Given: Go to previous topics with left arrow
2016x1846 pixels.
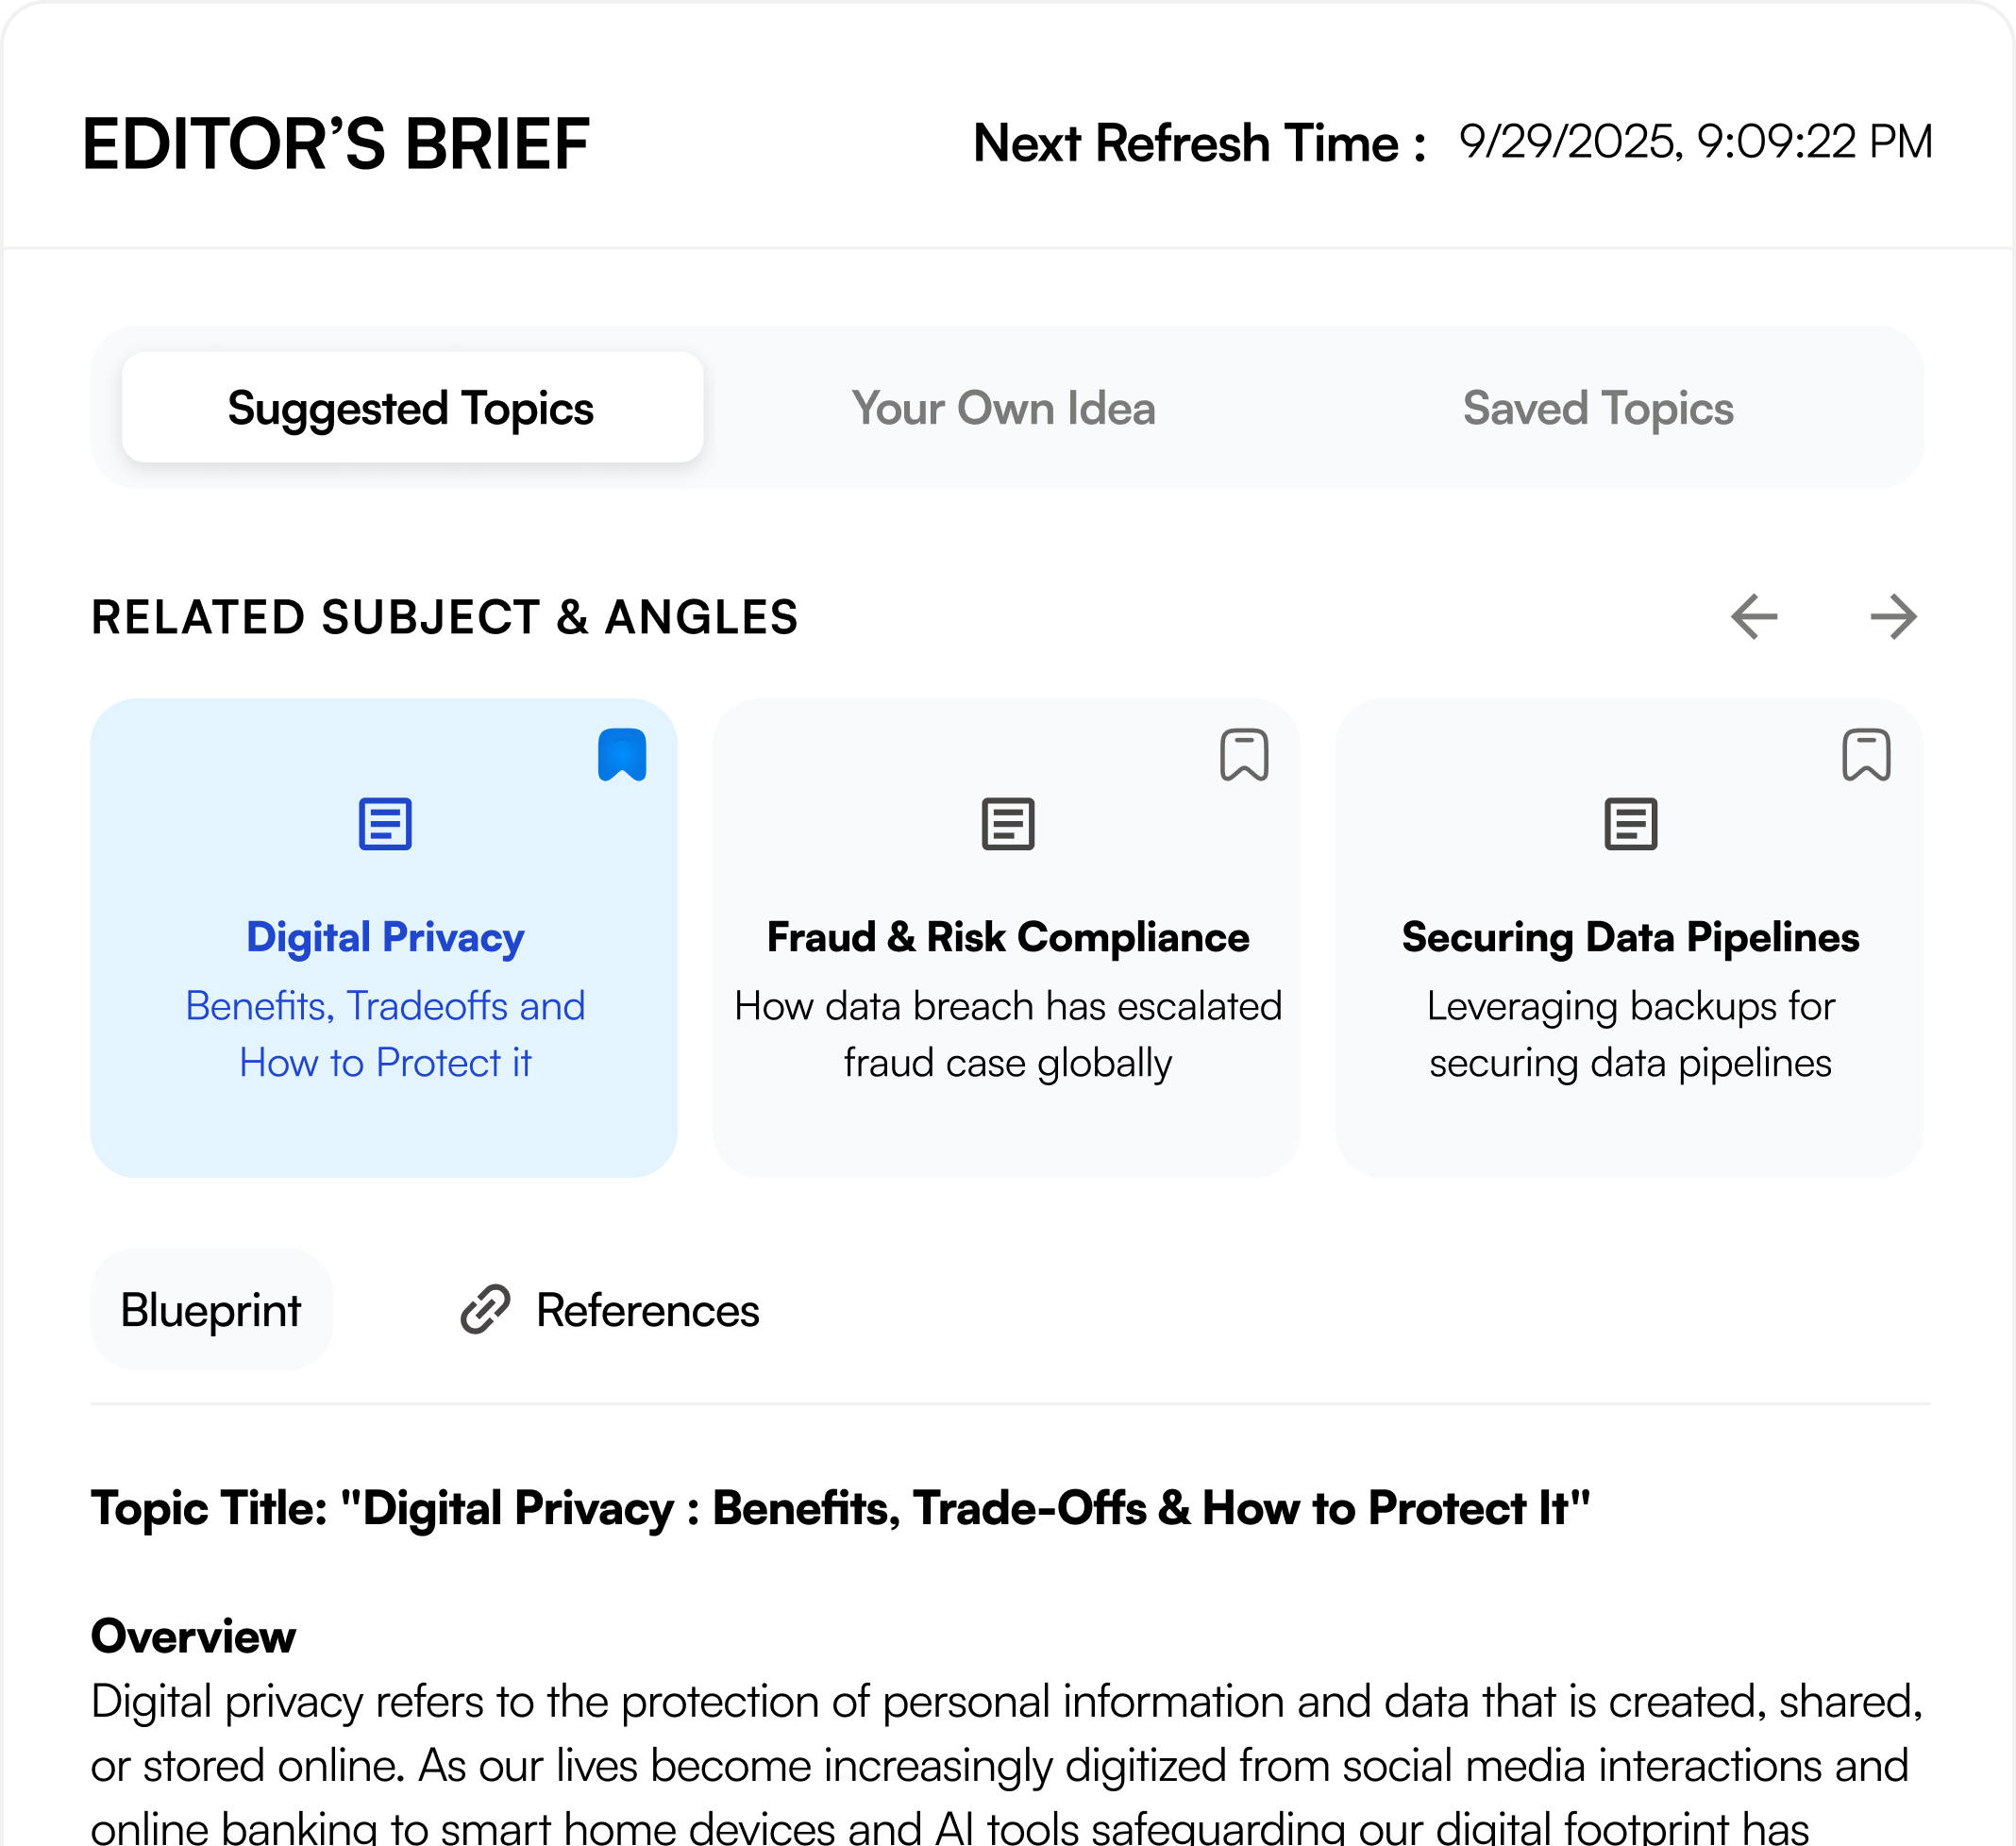Looking at the screenshot, I should [1754, 616].
